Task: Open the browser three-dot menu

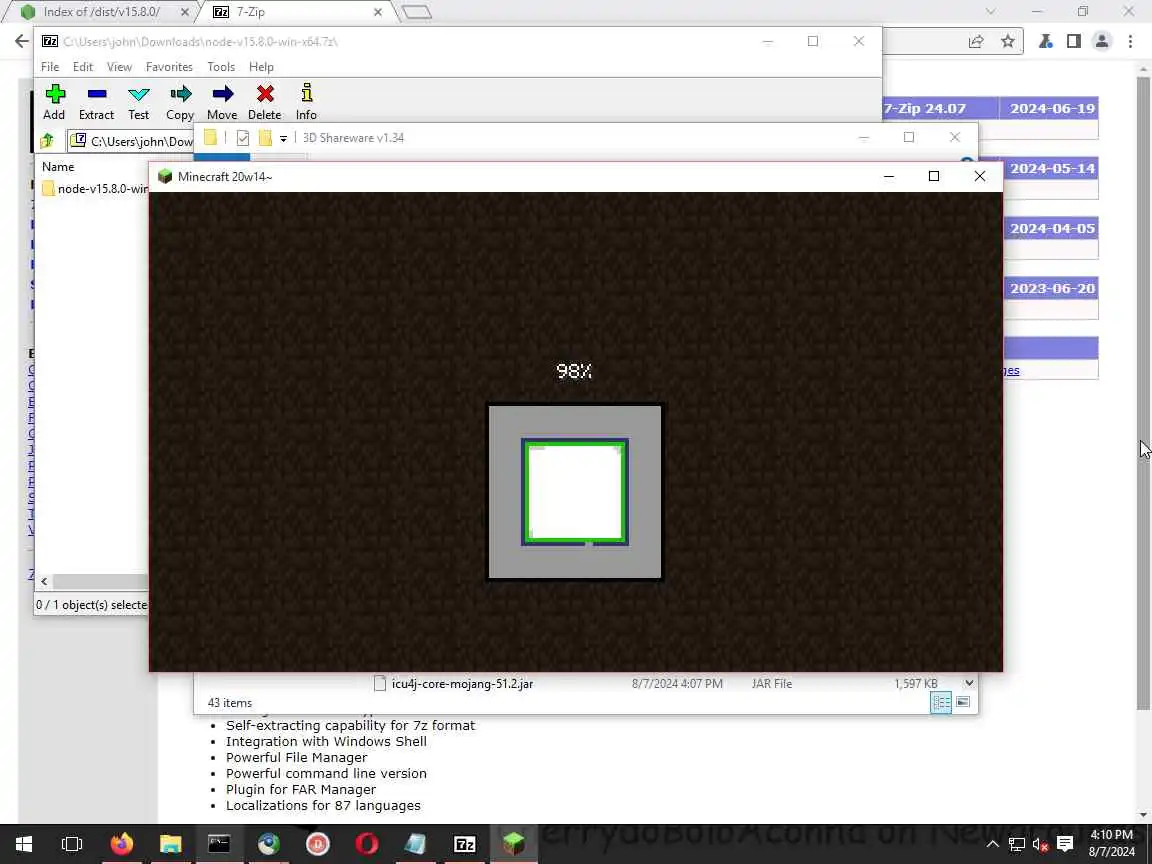Action: (1131, 42)
